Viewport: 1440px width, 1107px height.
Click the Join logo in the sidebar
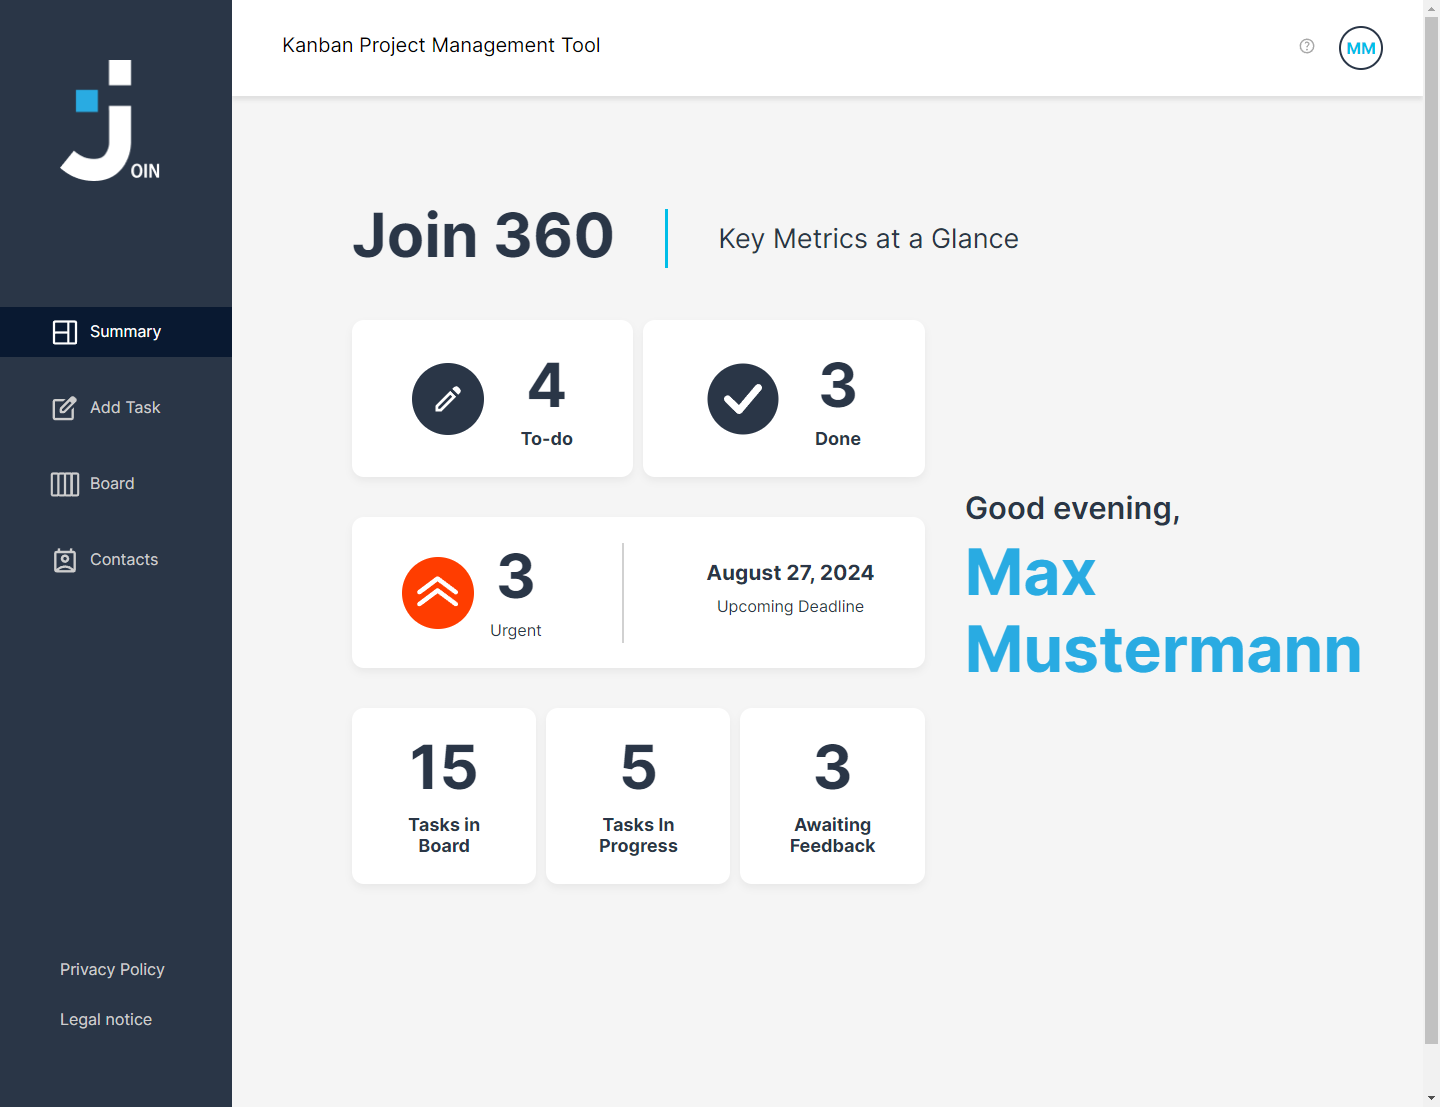(110, 120)
